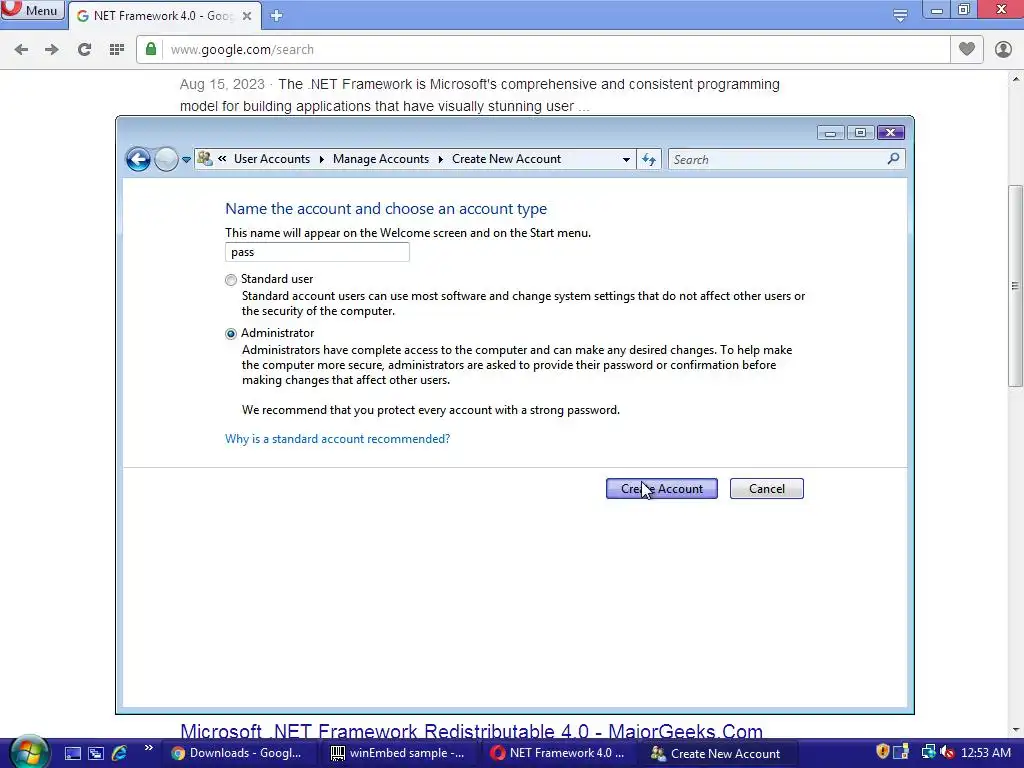The image size is (1024, 768).
Task: Click forward arrow in User Accounts window
Action: 167,159
